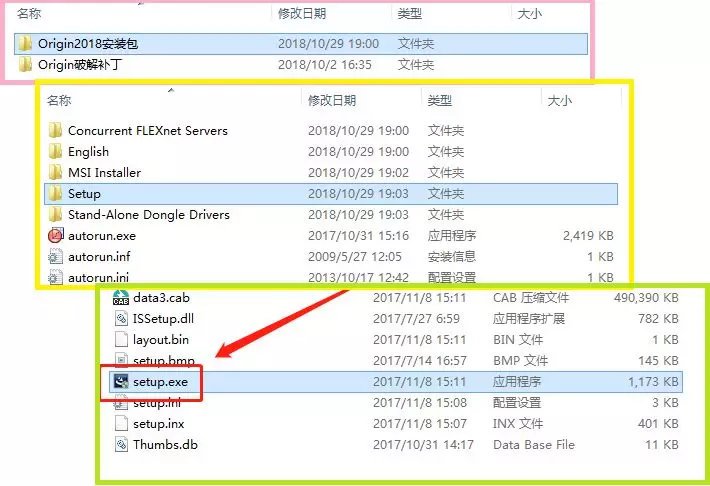Click the Stand-Alone Dongle Drivers folder icon
This screenshot has height=486, width=710.
coord(55,215)
